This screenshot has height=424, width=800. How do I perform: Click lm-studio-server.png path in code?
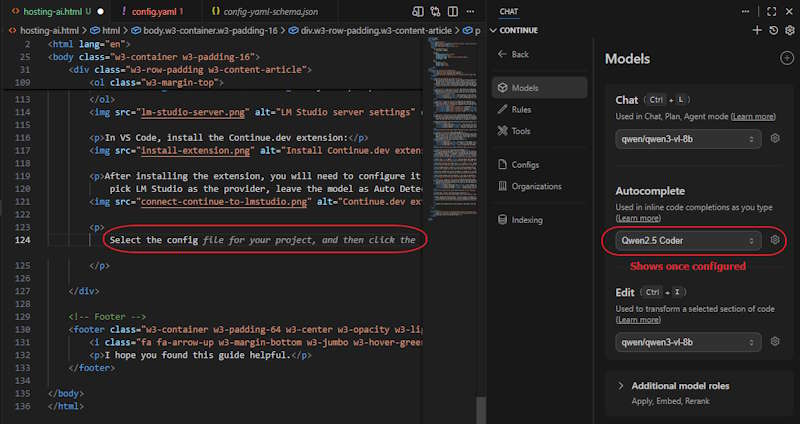click(194, 112)
